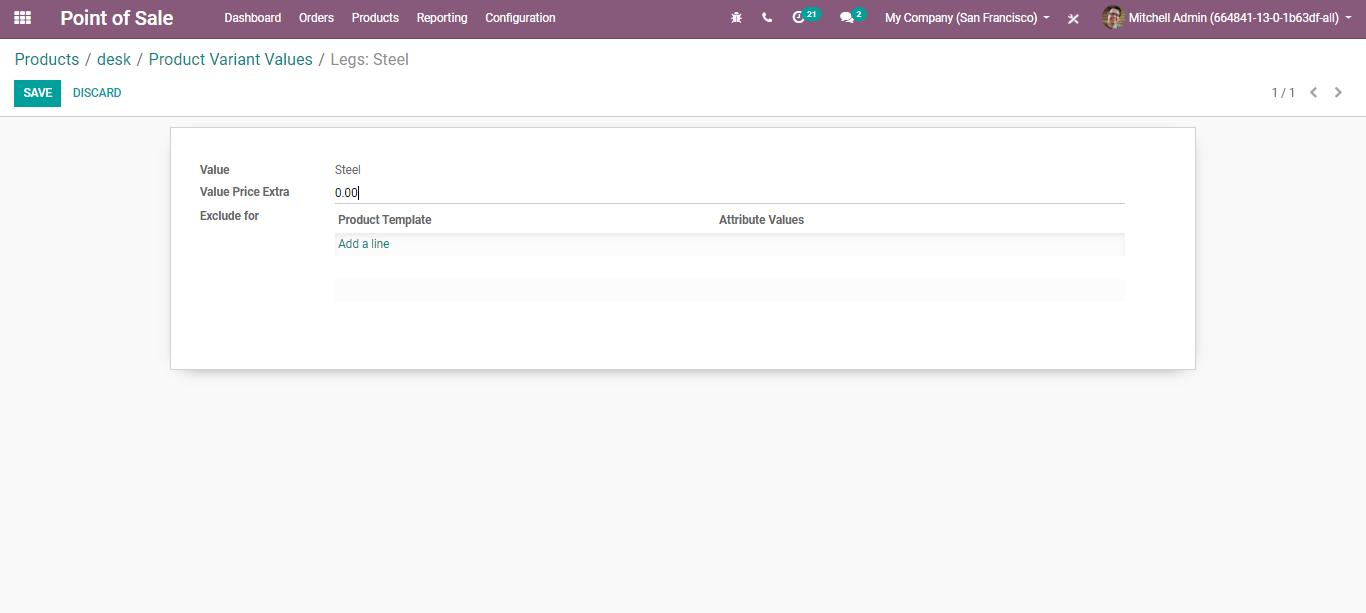Open the Orders menu
The image size is (1366, 613).
coord(316,18)
